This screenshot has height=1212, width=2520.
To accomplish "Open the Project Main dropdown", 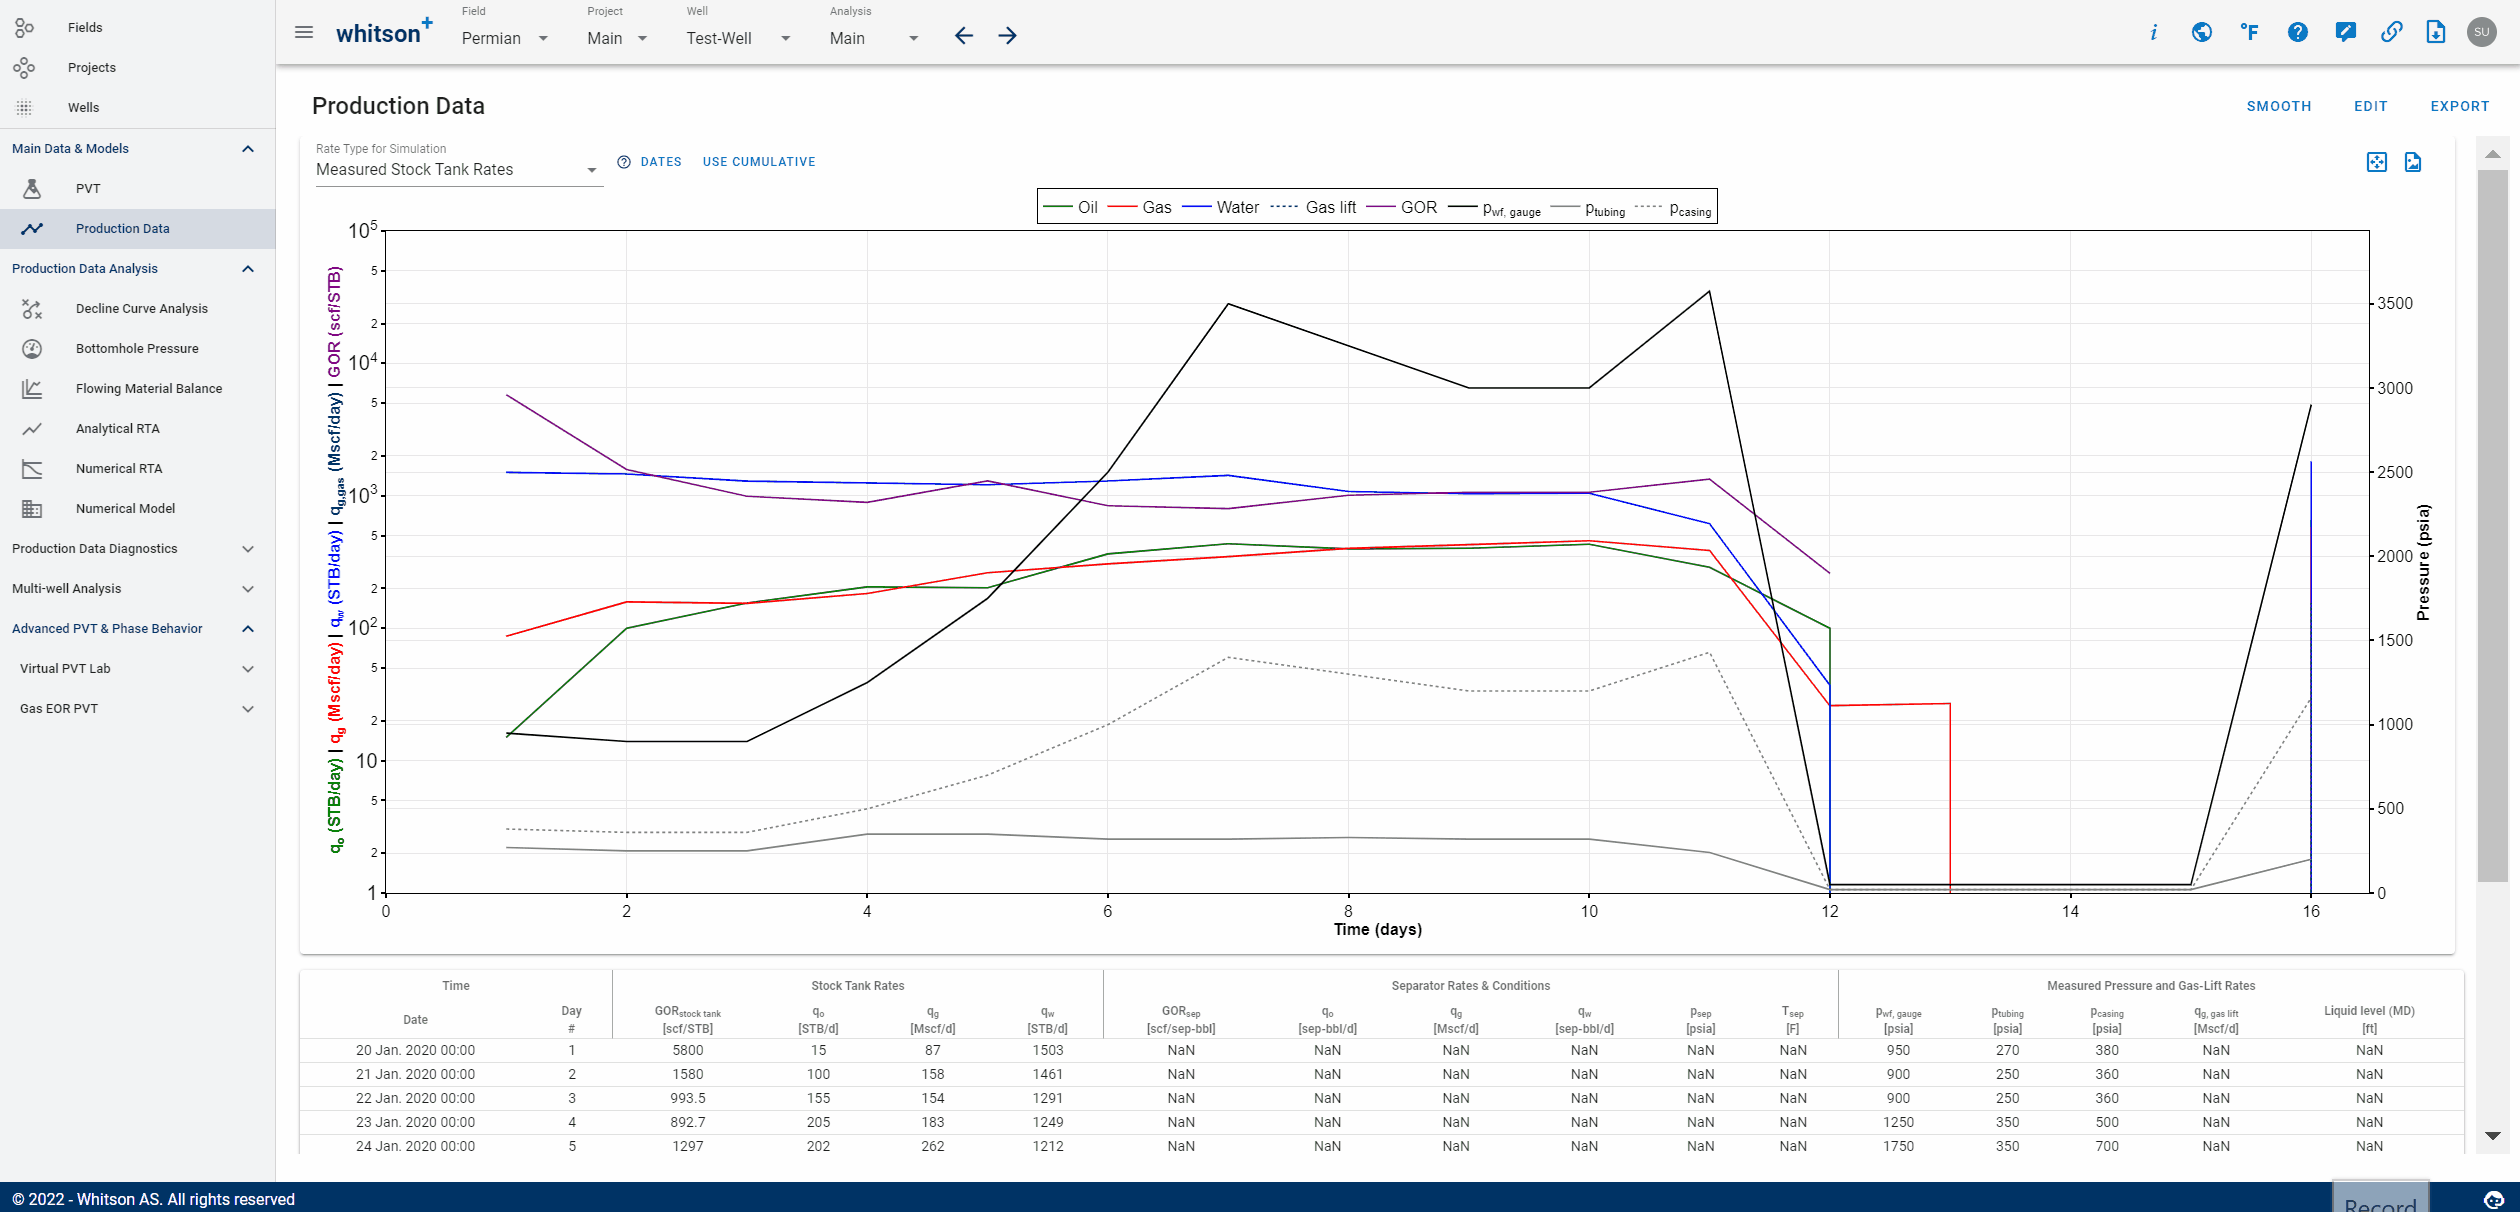I will (x=617, y=38).
